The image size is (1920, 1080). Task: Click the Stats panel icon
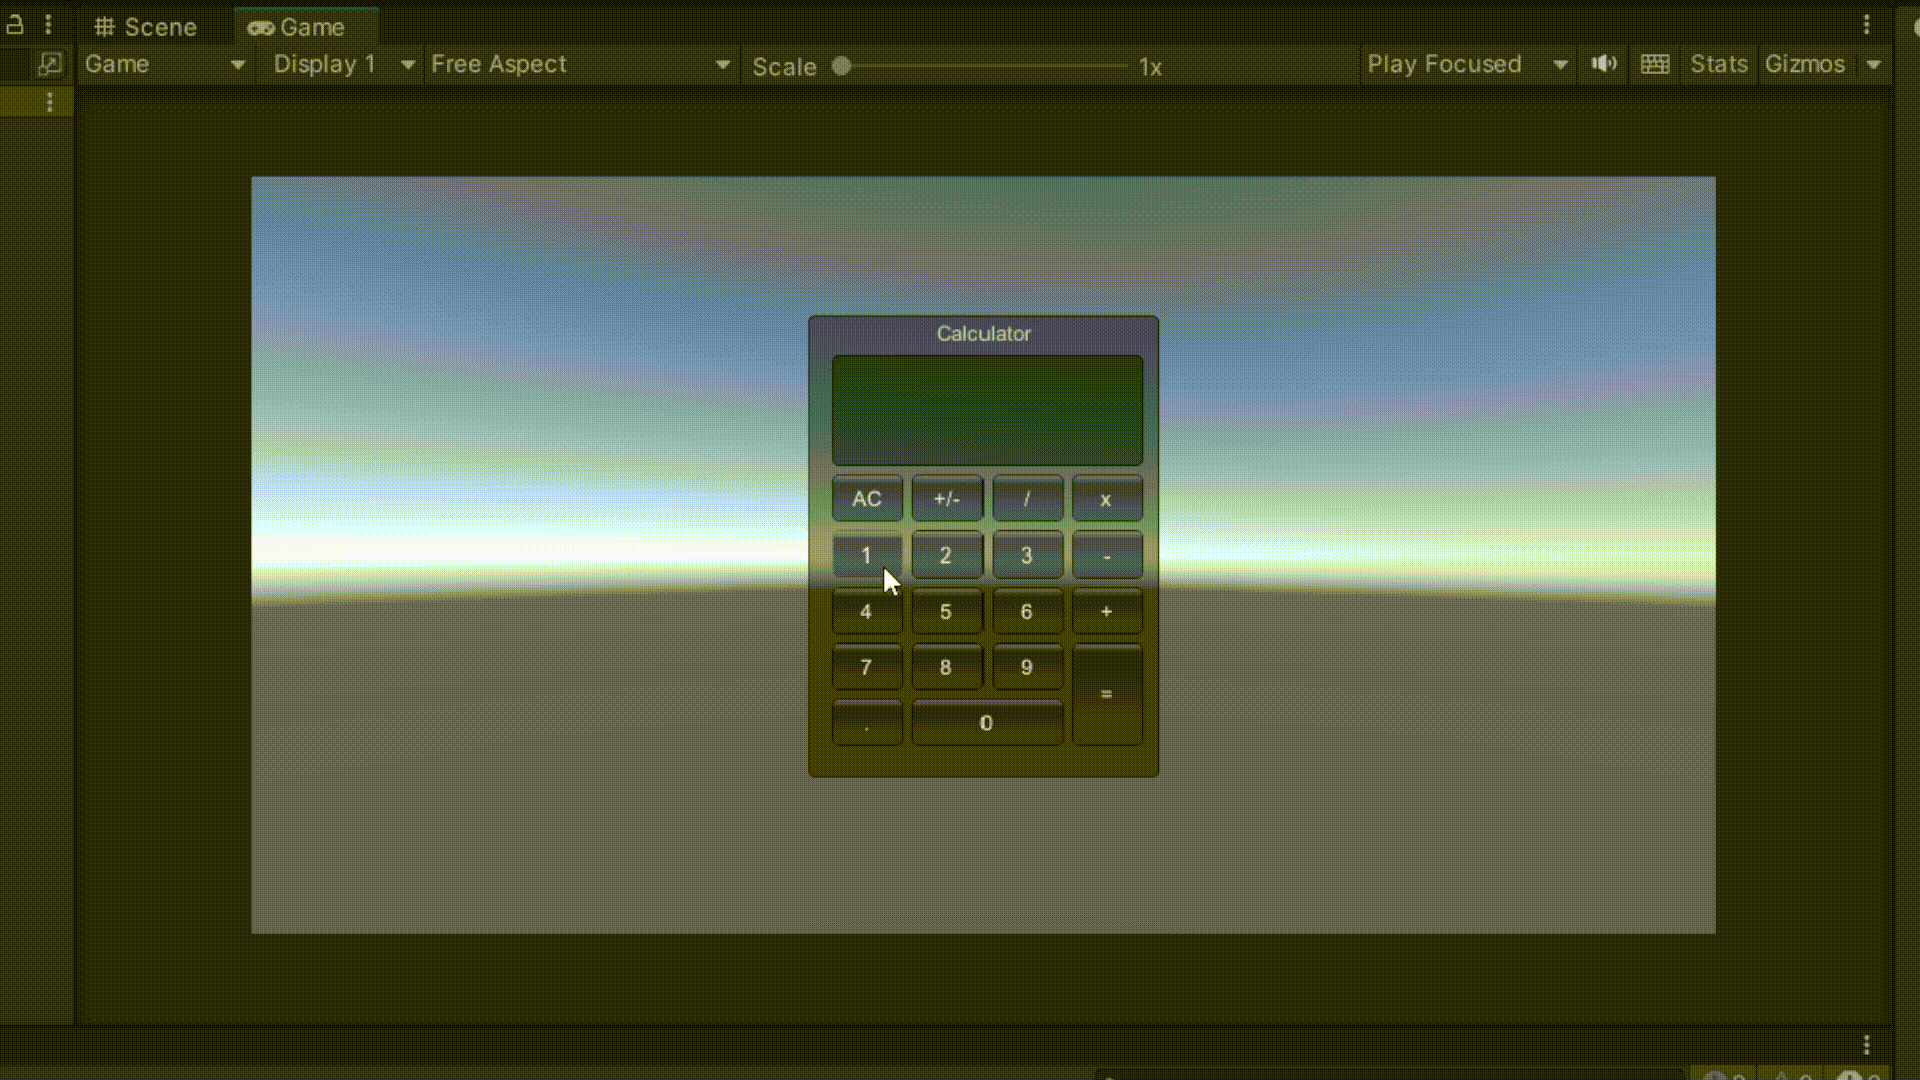1718,63
